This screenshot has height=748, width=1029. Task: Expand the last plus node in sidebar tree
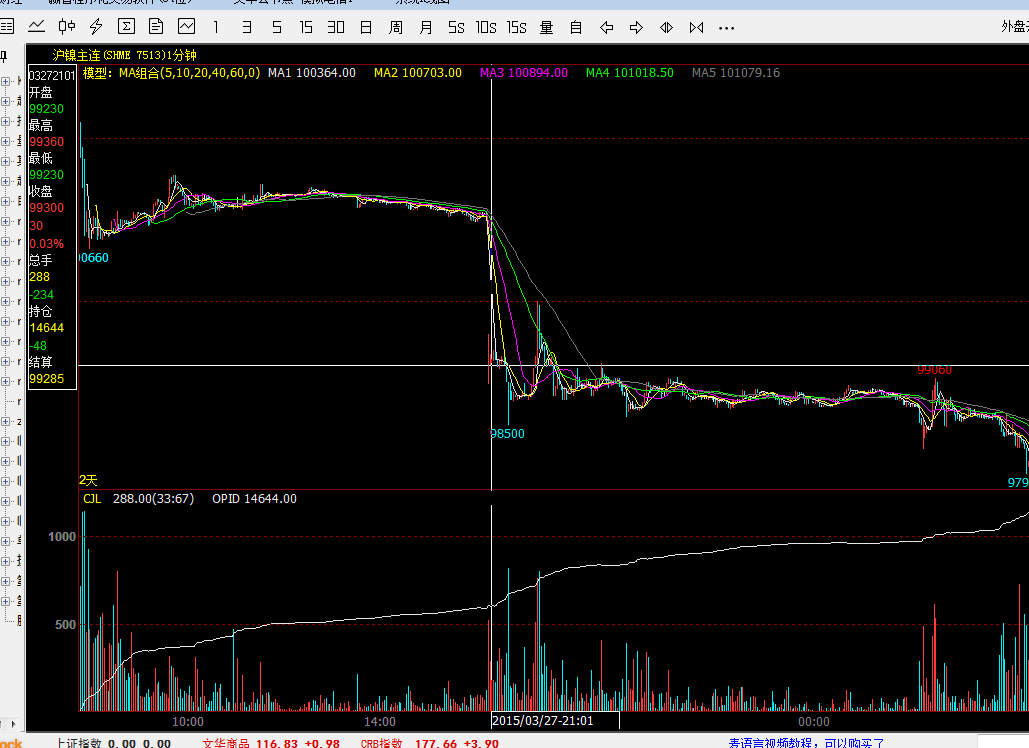click(6, 601)
